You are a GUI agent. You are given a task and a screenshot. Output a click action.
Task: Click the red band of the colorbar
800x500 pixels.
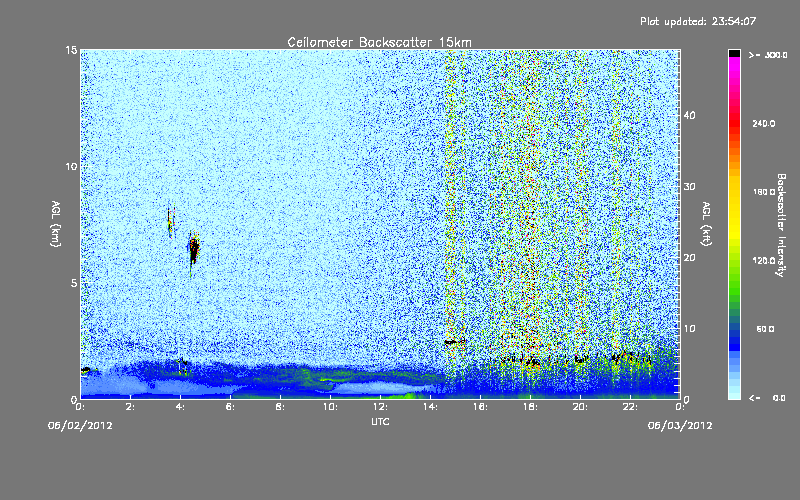coord(734,122)
